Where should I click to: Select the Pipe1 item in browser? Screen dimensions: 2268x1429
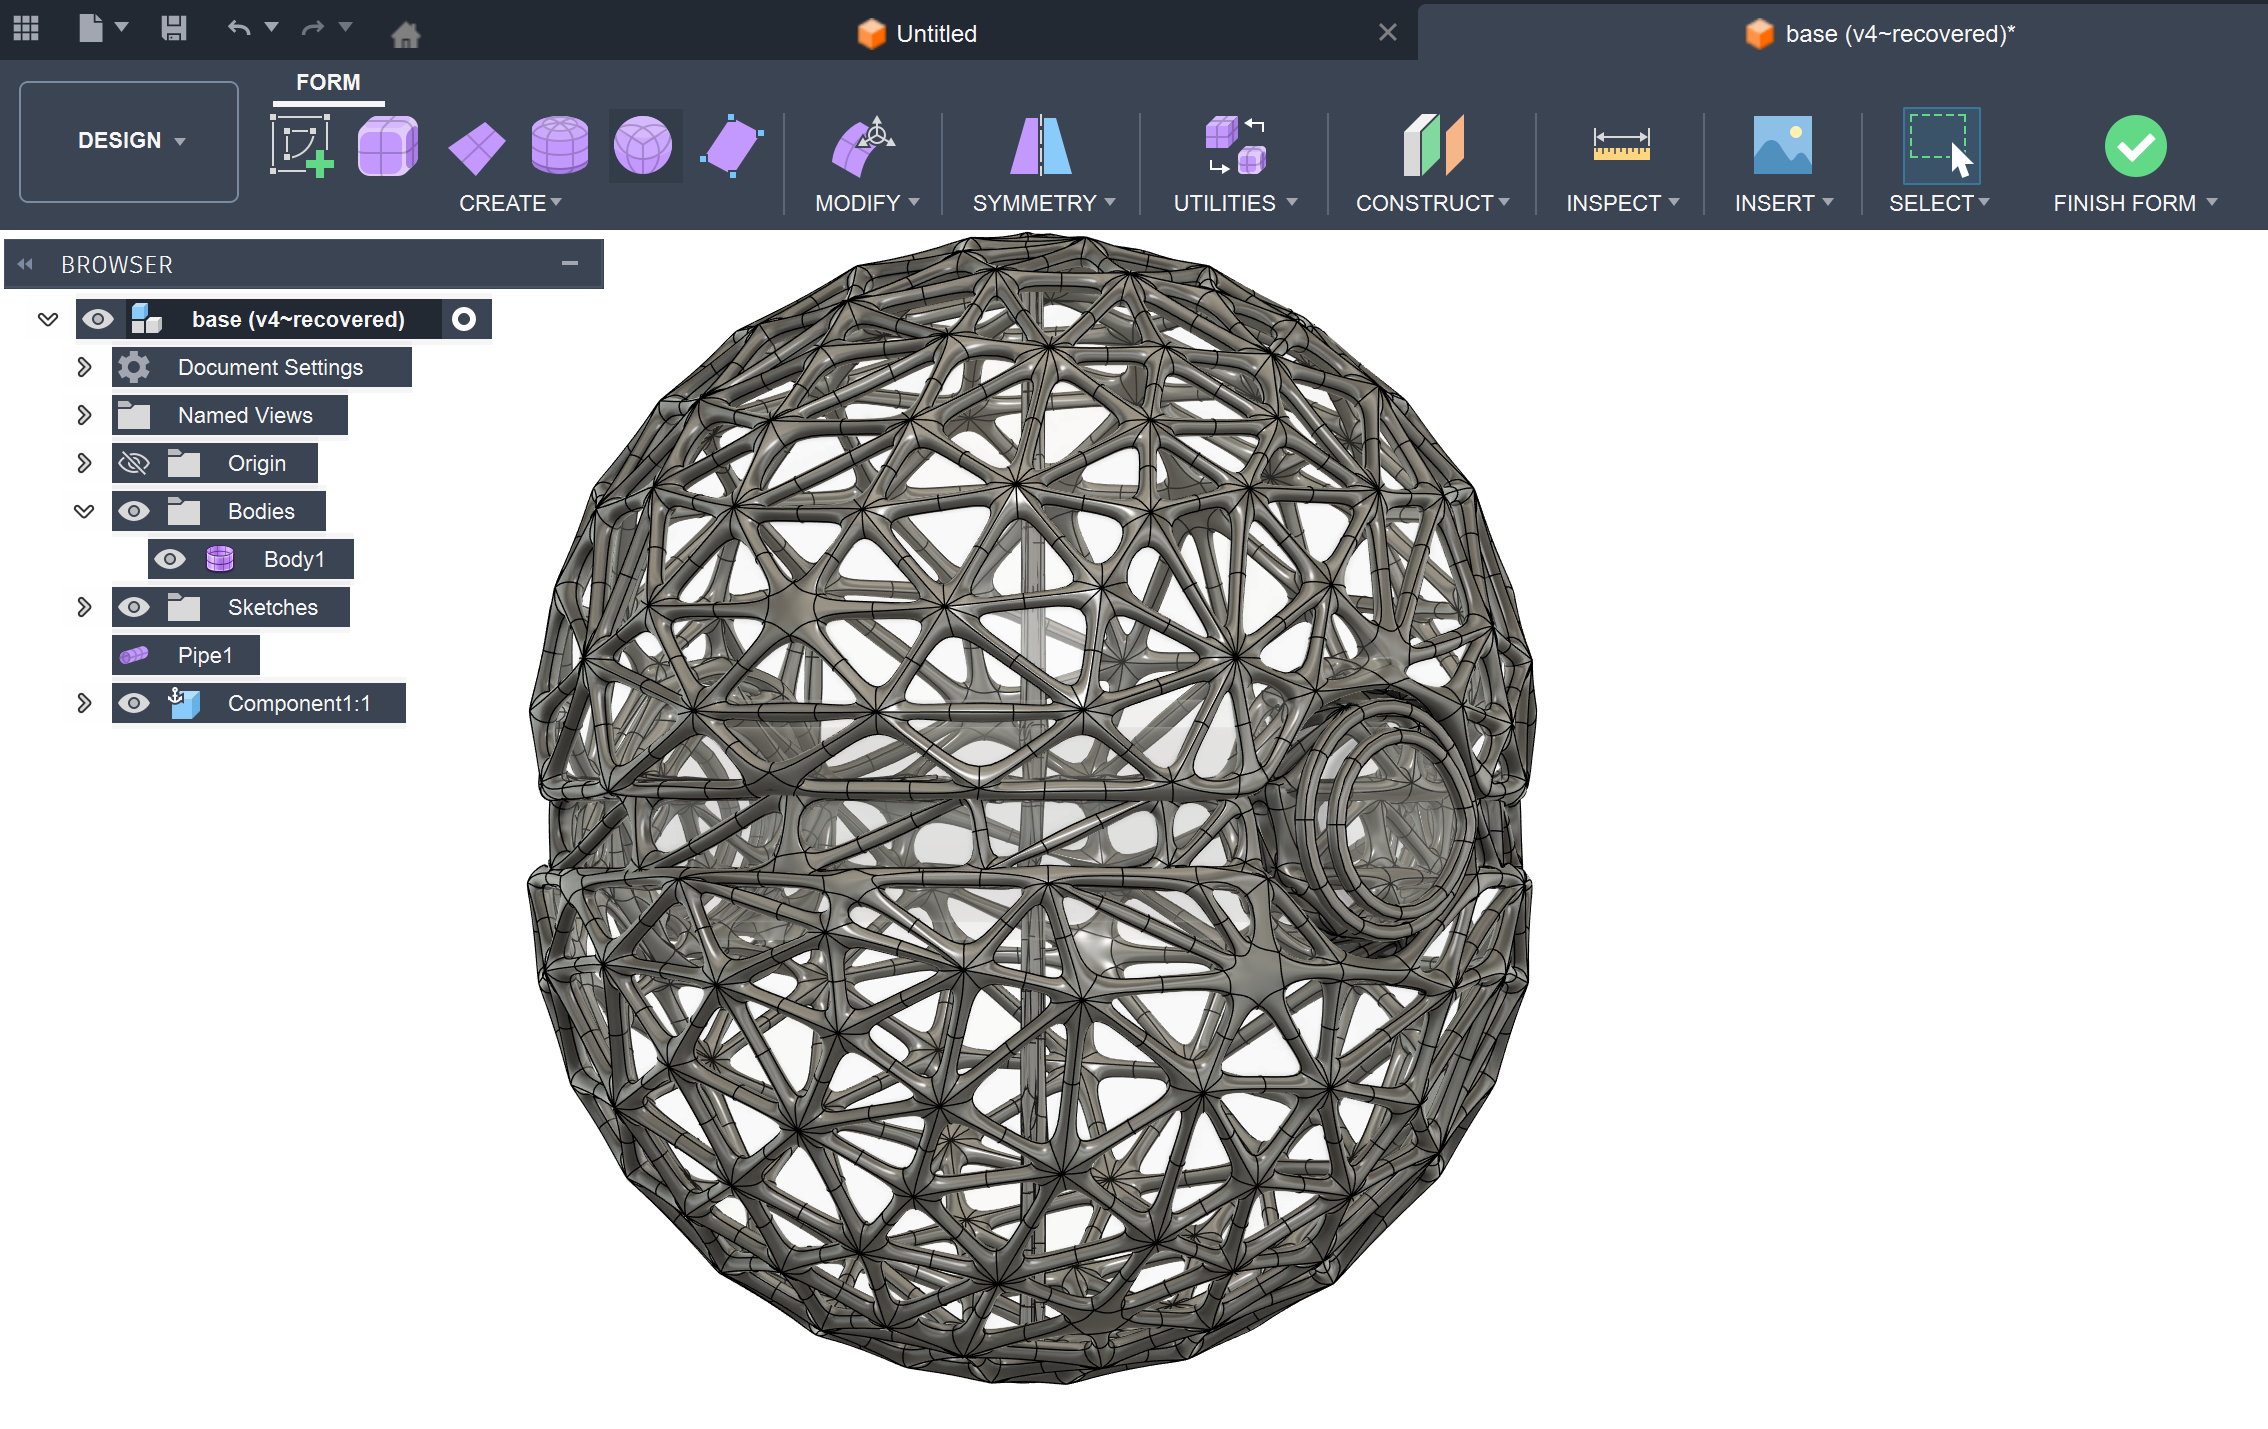pos(204,655)
